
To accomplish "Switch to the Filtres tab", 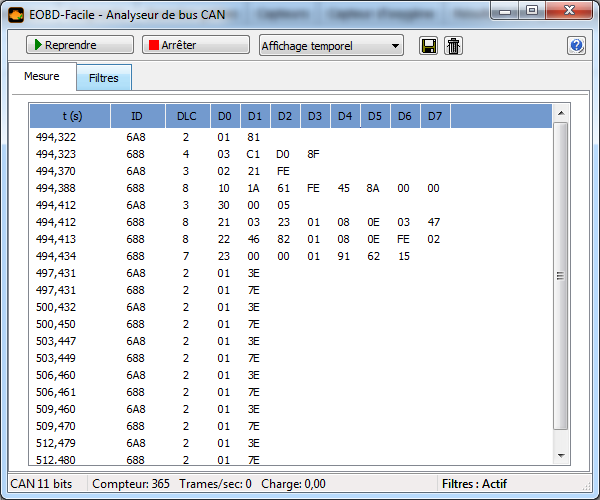I will click(104, 78).
